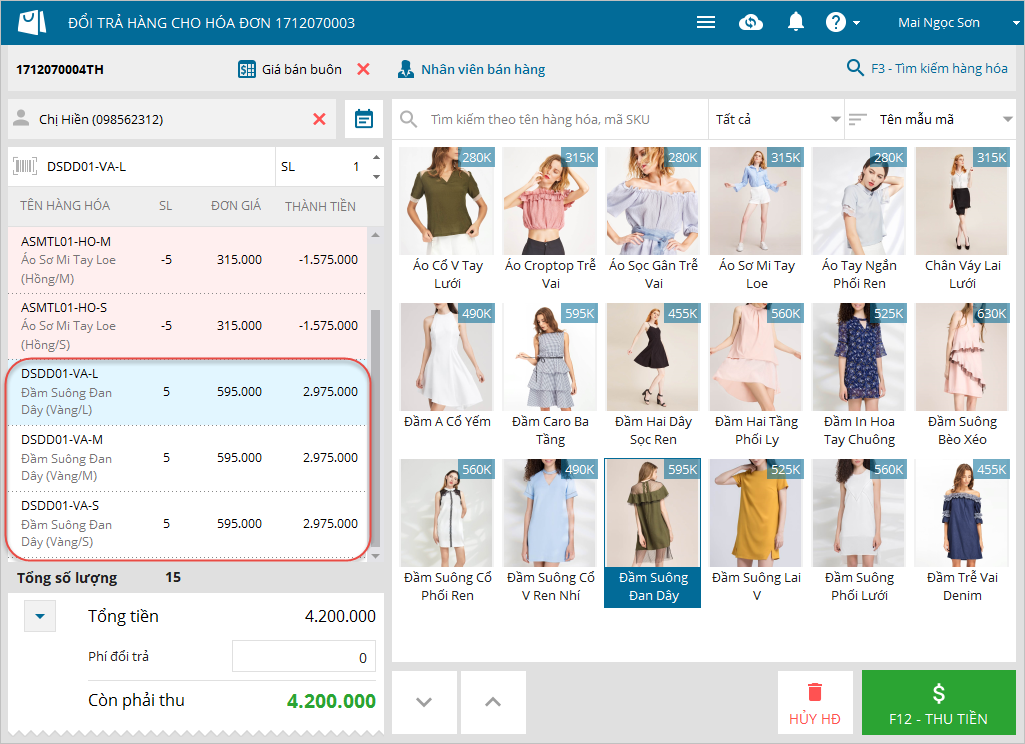Select product Áo Croptop Trễ Vai
1025x744 pixels.
pyautogui.click(x=550, y=220)
